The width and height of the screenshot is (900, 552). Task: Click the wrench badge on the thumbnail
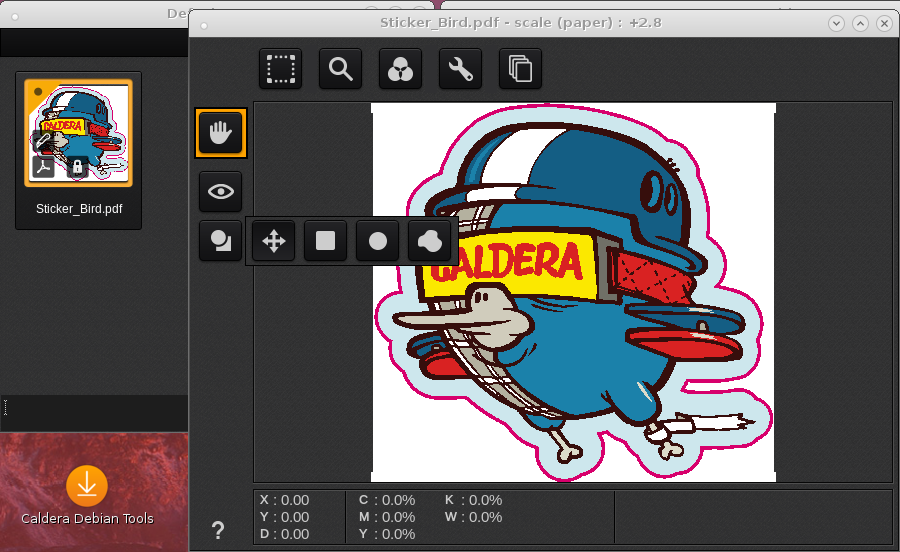pos(44,139)
